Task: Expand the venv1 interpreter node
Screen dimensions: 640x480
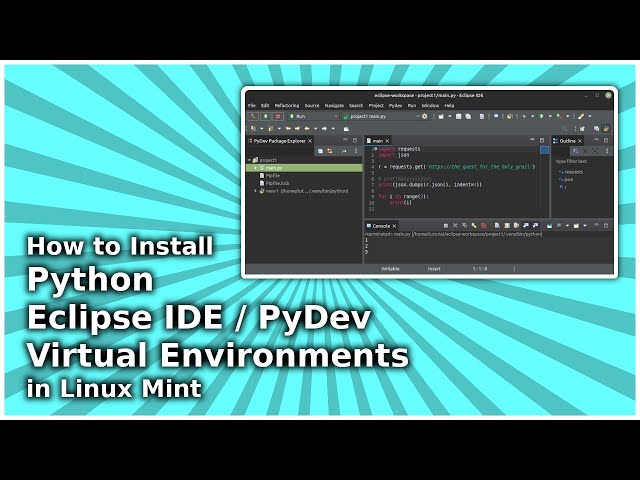Action: [256, 191]
